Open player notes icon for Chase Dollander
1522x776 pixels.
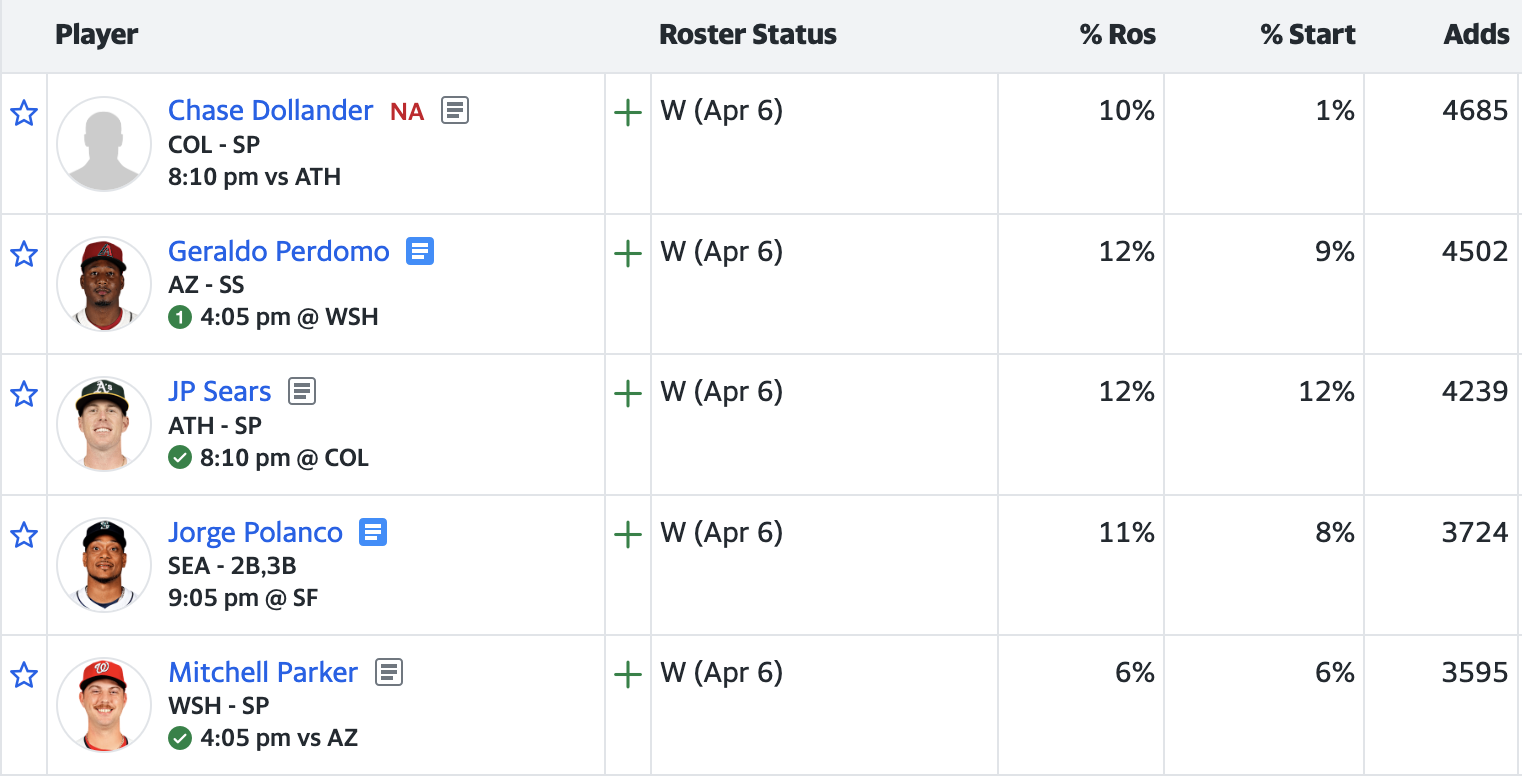pos(455,110)
